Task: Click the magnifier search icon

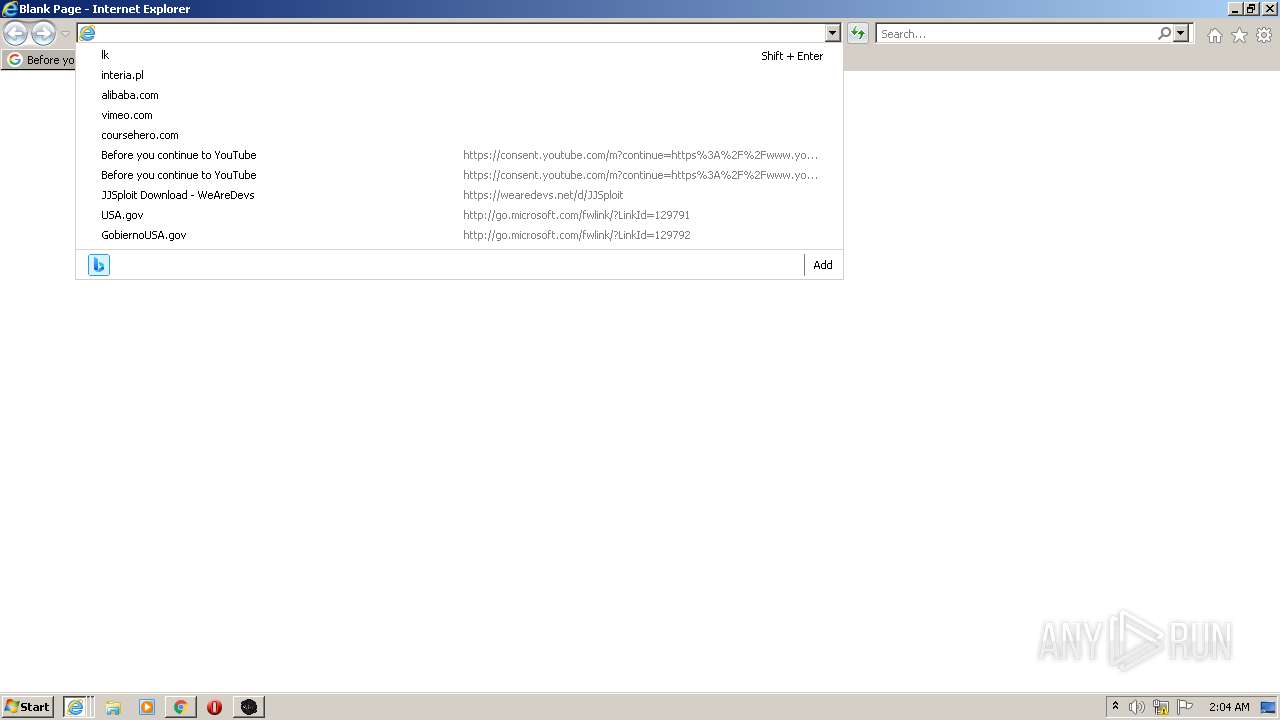Action: point(1164,34)
